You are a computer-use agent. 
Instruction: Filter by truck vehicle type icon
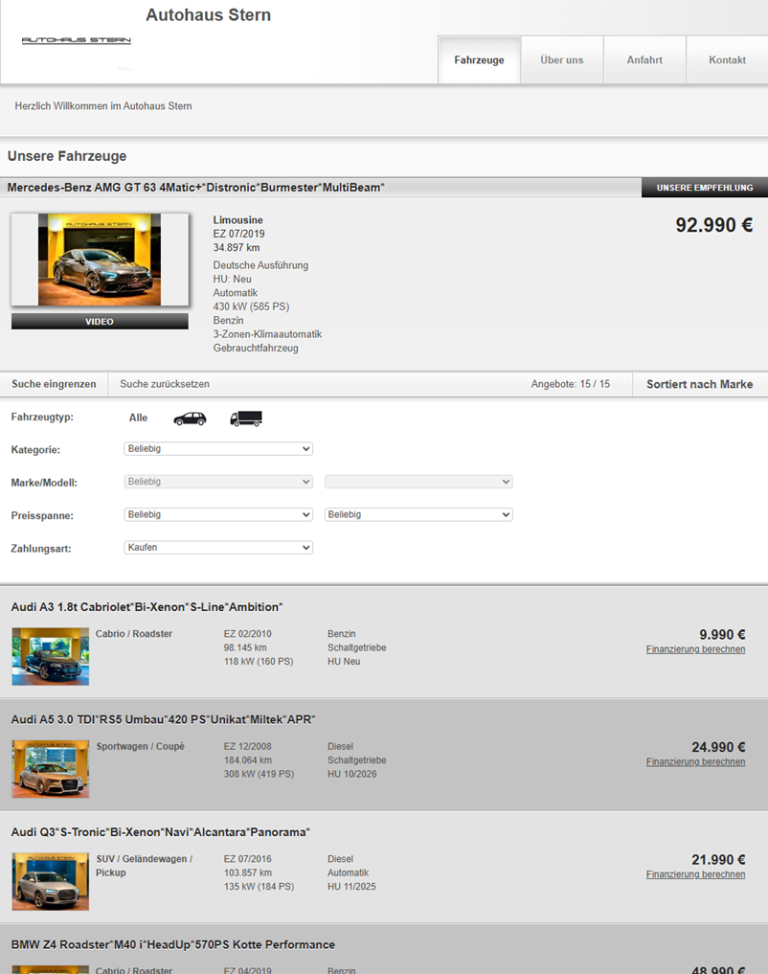click(246, 419)
